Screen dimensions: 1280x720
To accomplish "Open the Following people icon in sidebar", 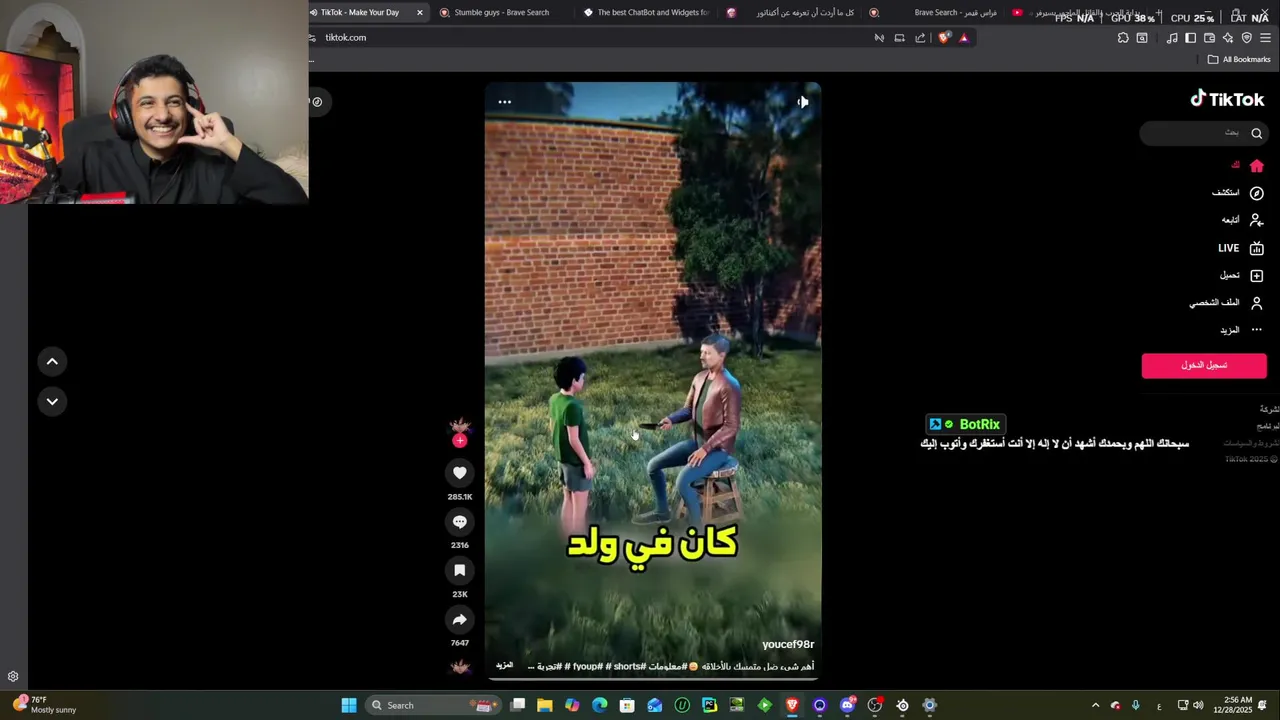I will [1257, 220].
